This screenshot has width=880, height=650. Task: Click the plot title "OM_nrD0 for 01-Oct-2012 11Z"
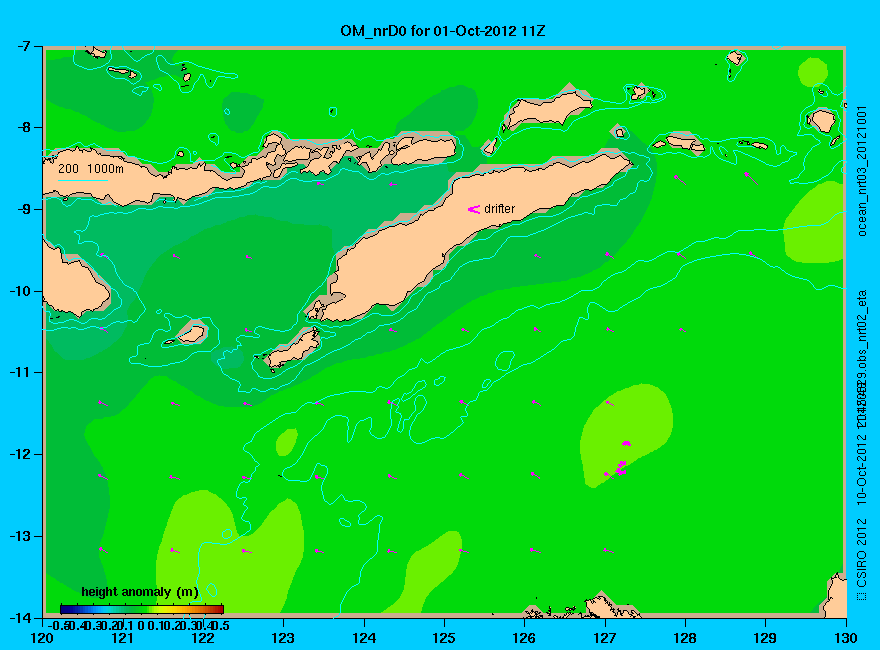coord(442,31)
